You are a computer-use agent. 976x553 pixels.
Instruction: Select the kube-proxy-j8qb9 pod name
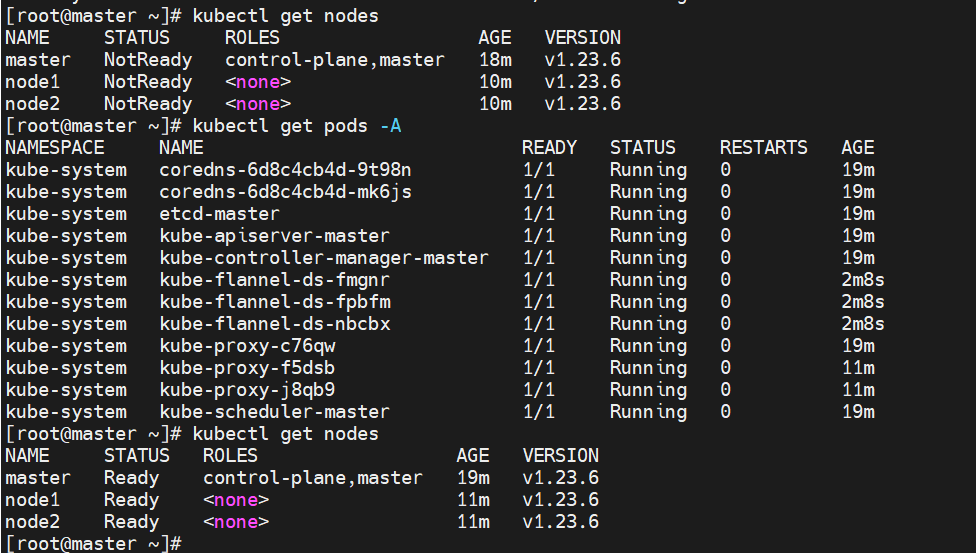[247, 390]
